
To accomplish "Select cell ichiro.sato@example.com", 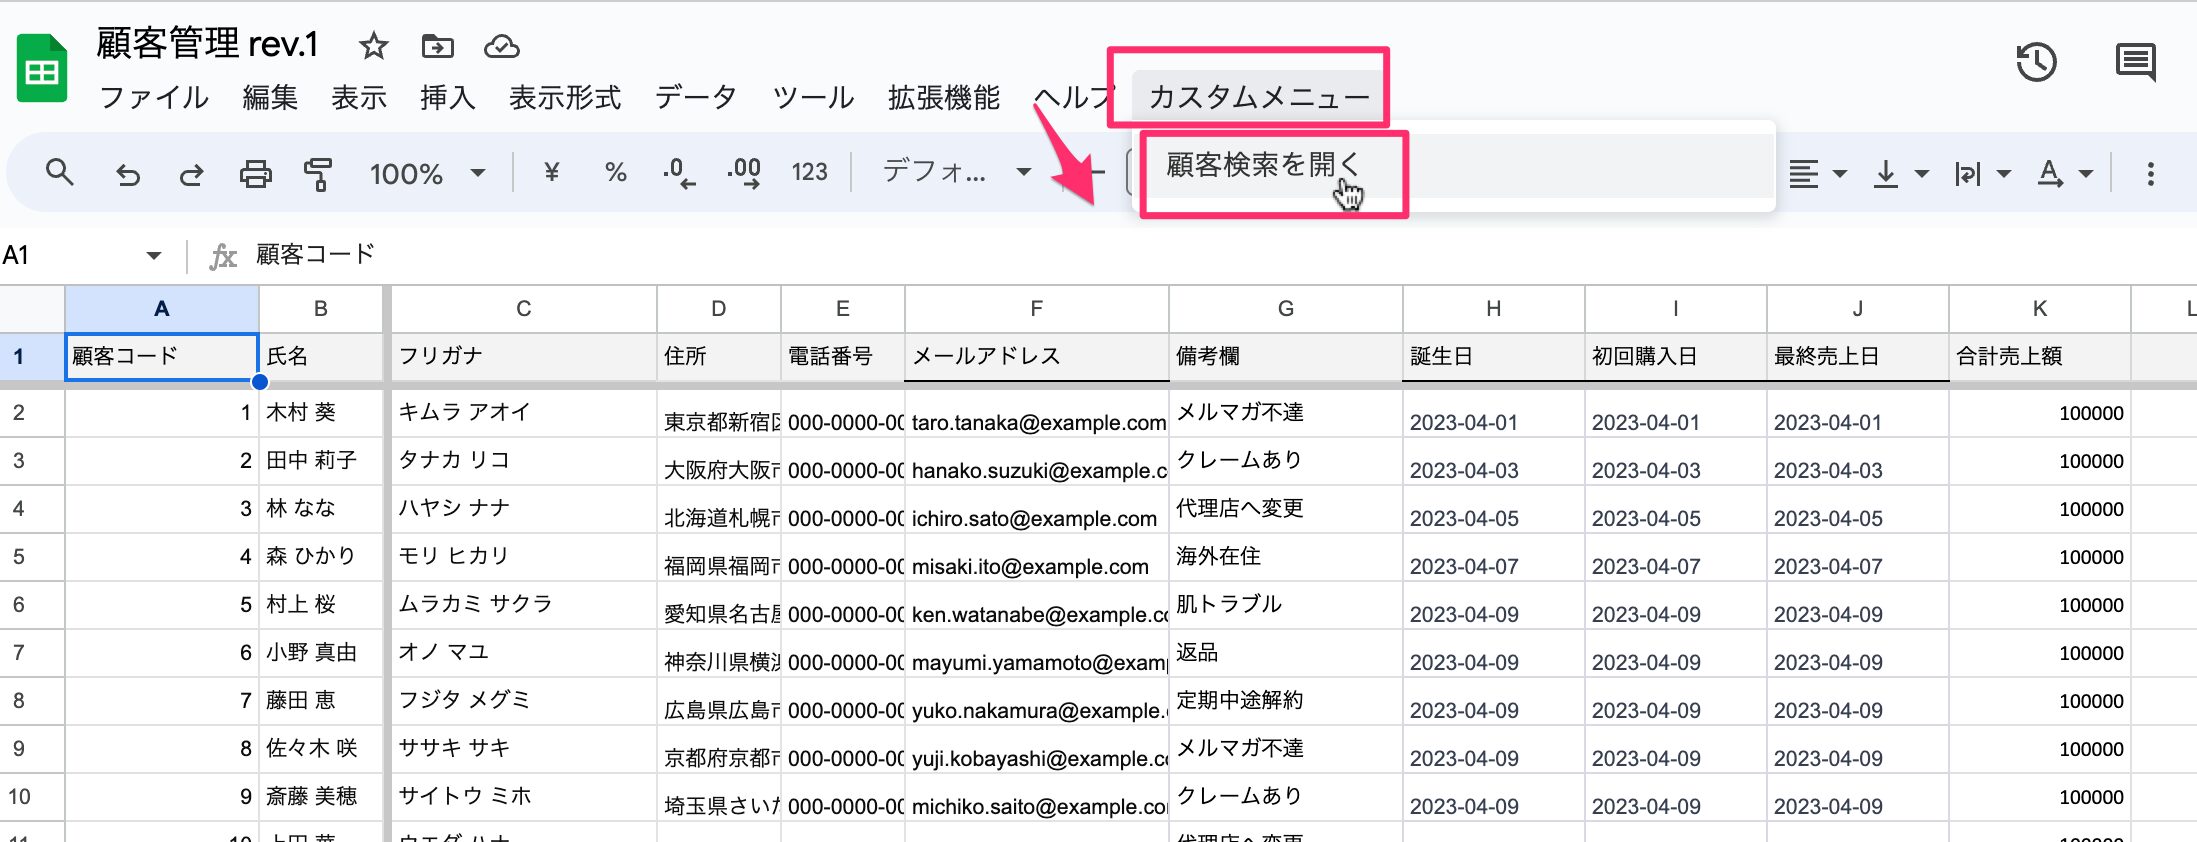I will pos(1037,509).
